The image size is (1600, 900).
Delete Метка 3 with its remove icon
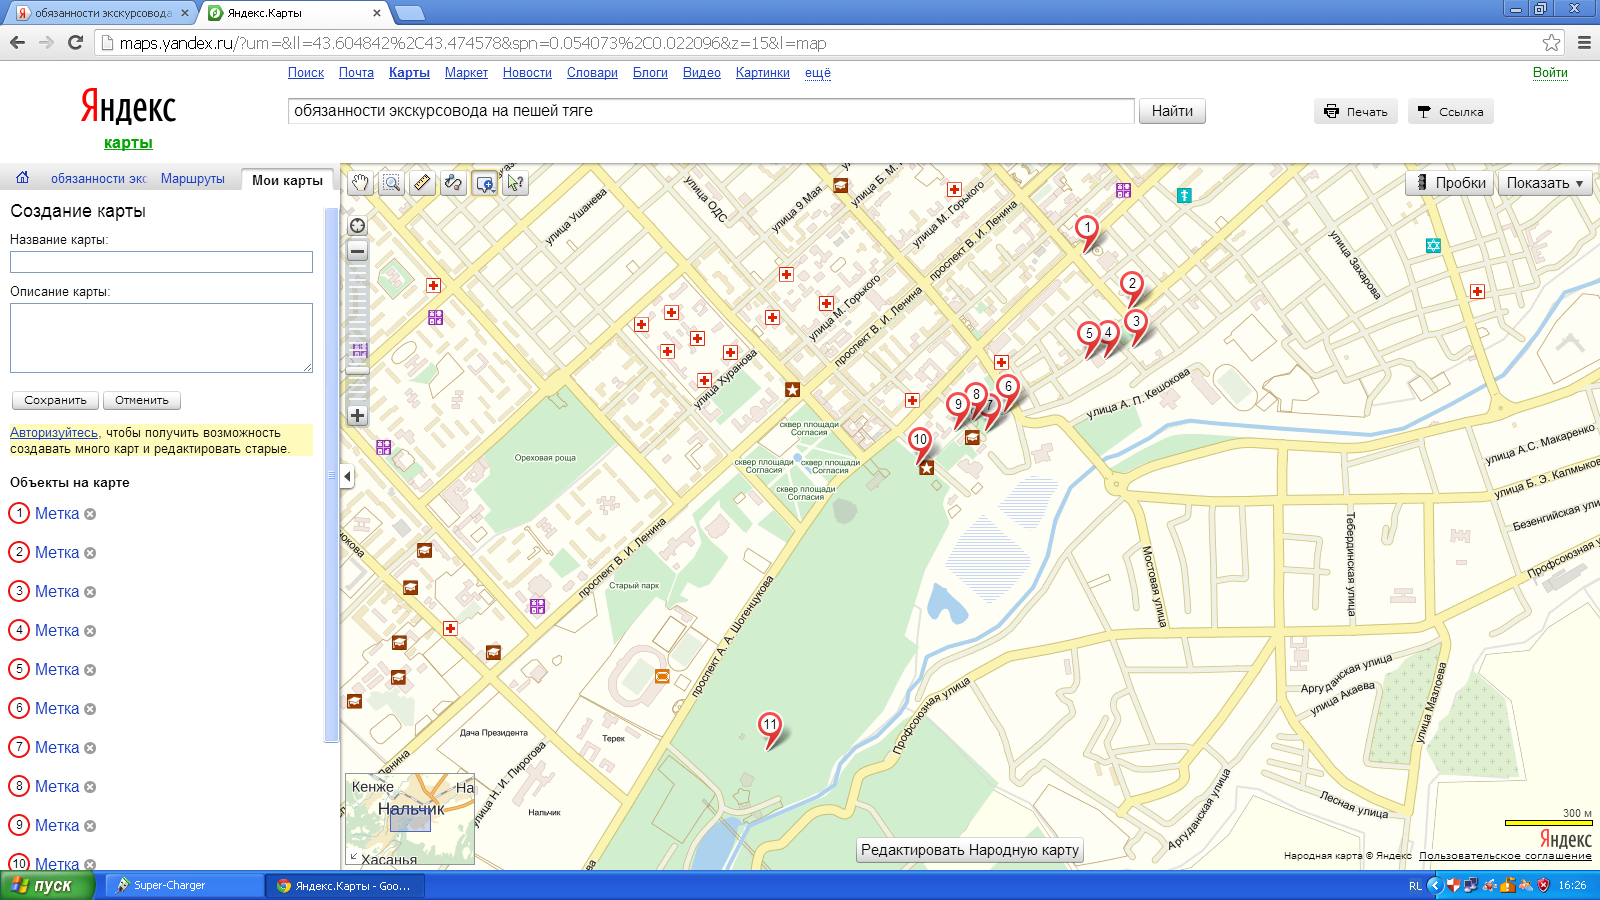pyautogui.click(x=90, y=592)
